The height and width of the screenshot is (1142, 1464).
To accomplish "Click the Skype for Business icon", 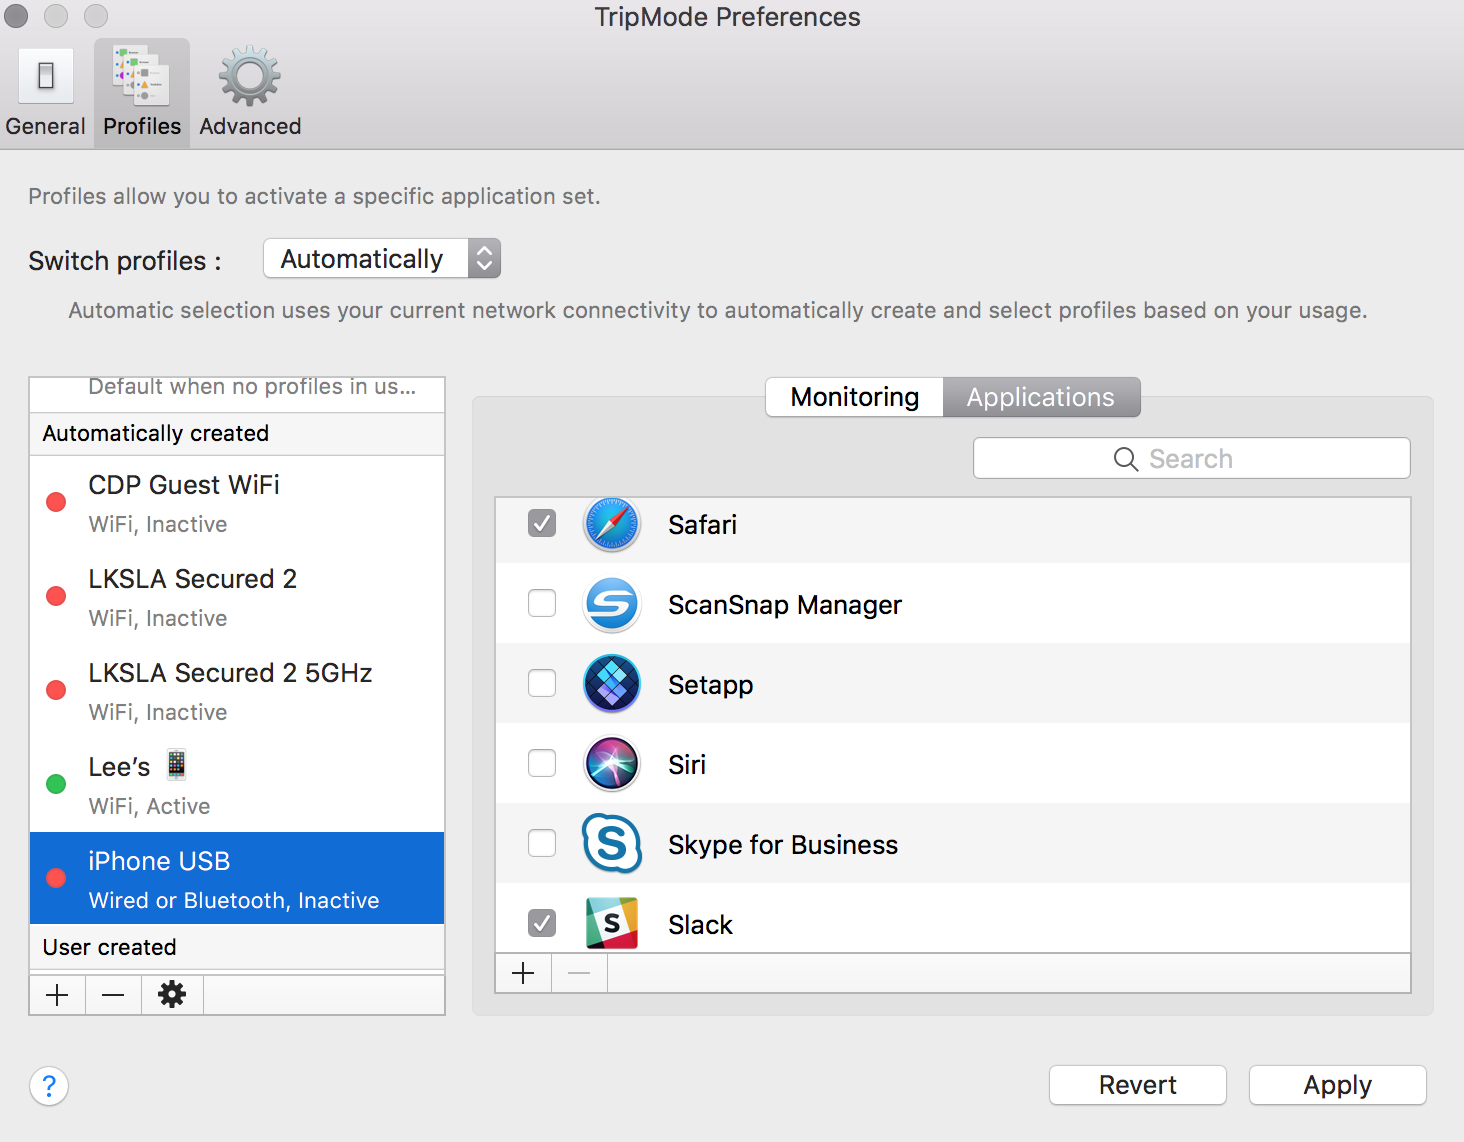I will coord(611,844).
